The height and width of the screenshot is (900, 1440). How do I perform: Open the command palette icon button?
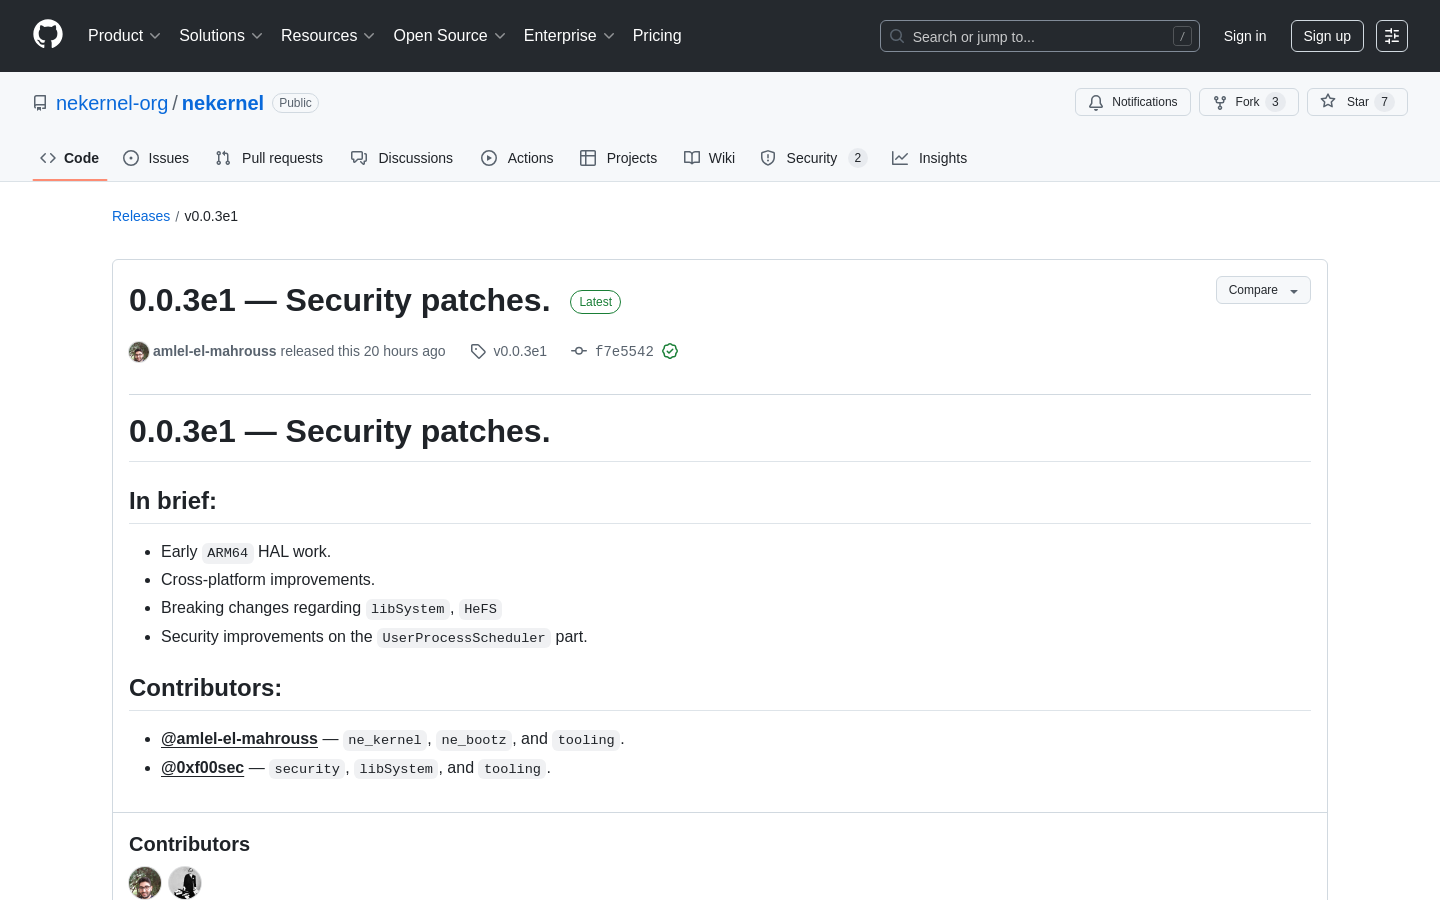tap(1392, 36)
